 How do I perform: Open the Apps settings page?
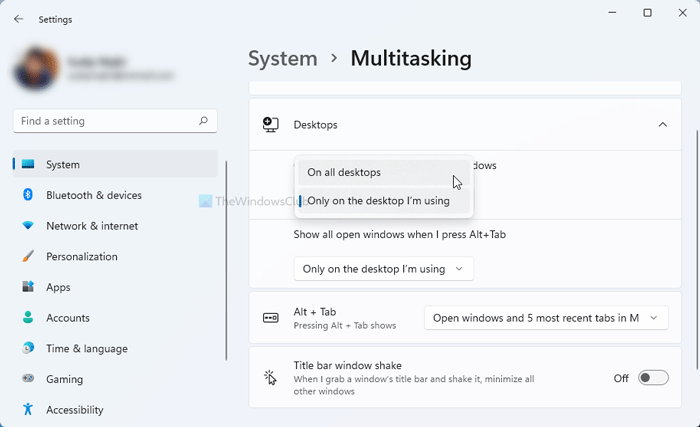(58, 287)
